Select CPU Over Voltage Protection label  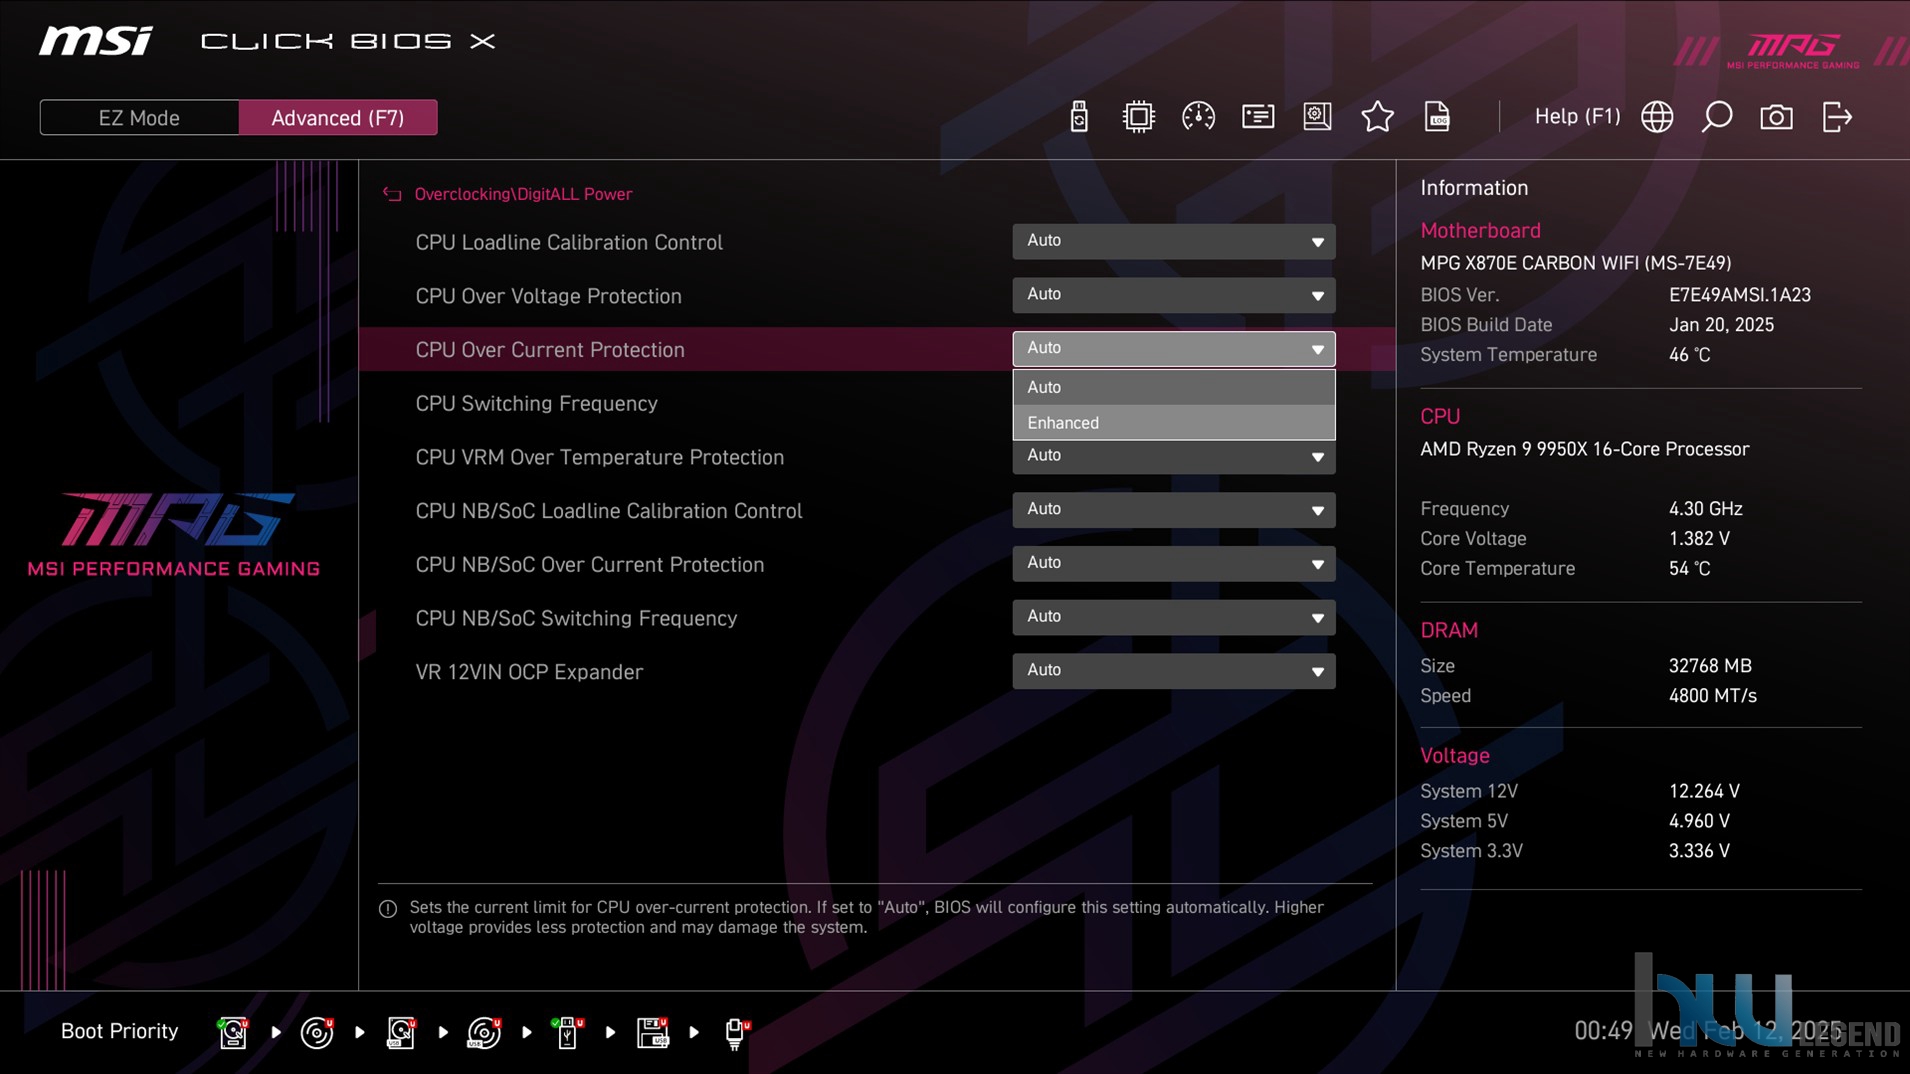548,296
